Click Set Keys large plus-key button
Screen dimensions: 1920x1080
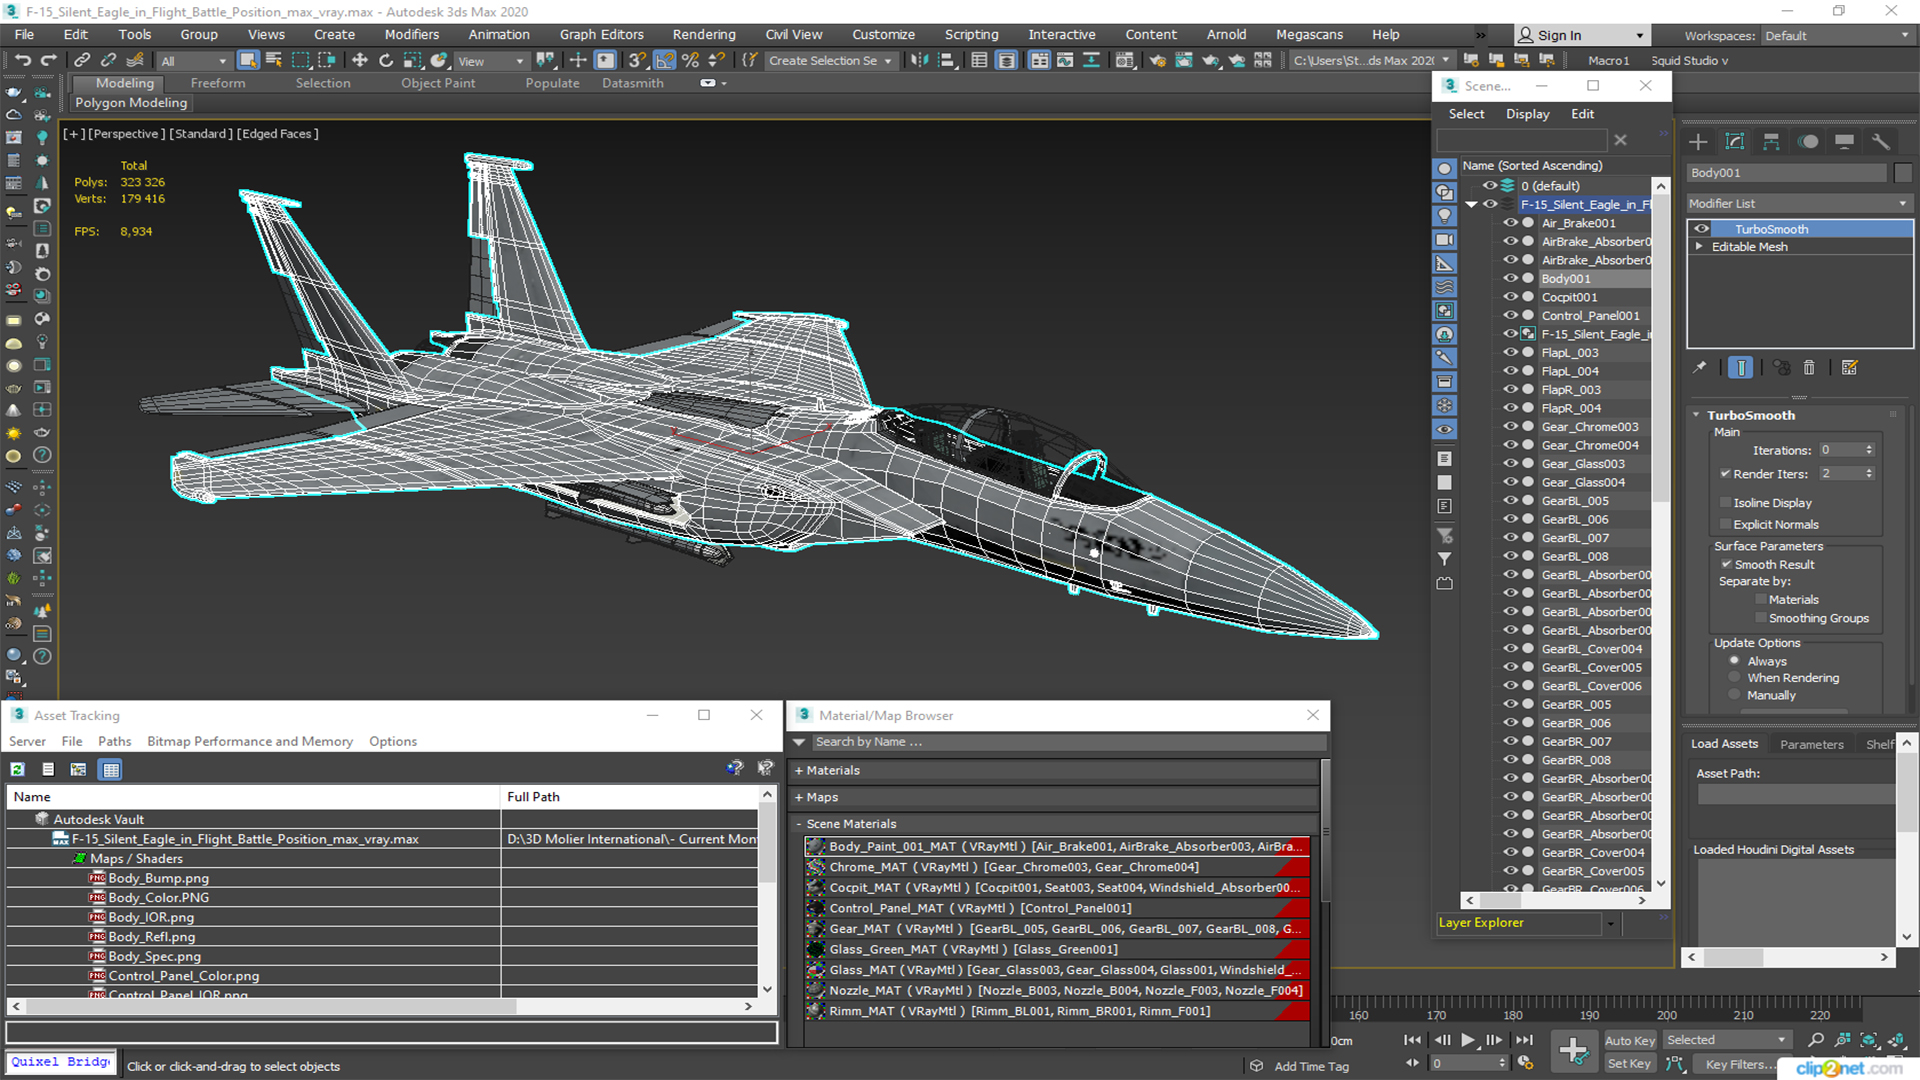tap(1573, 1050)
